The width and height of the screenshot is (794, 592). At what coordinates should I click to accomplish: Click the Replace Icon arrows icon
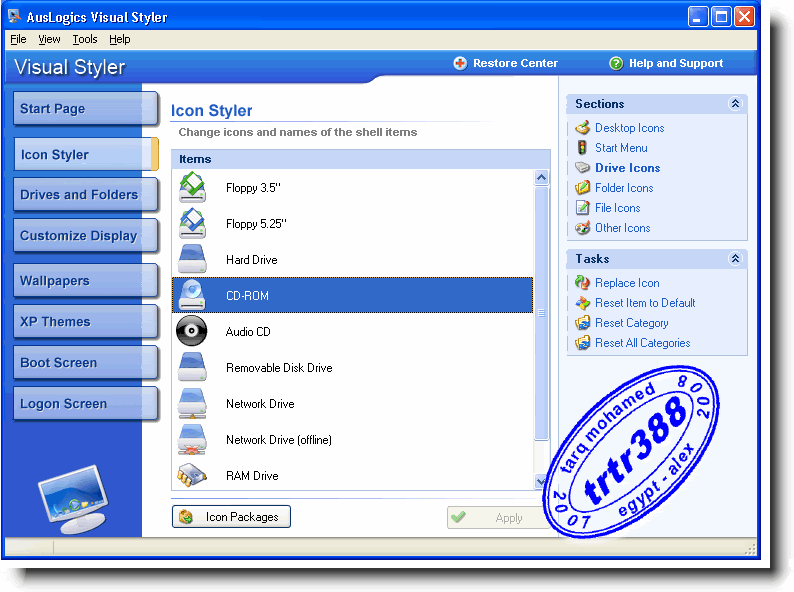click(x=582, y=283)
